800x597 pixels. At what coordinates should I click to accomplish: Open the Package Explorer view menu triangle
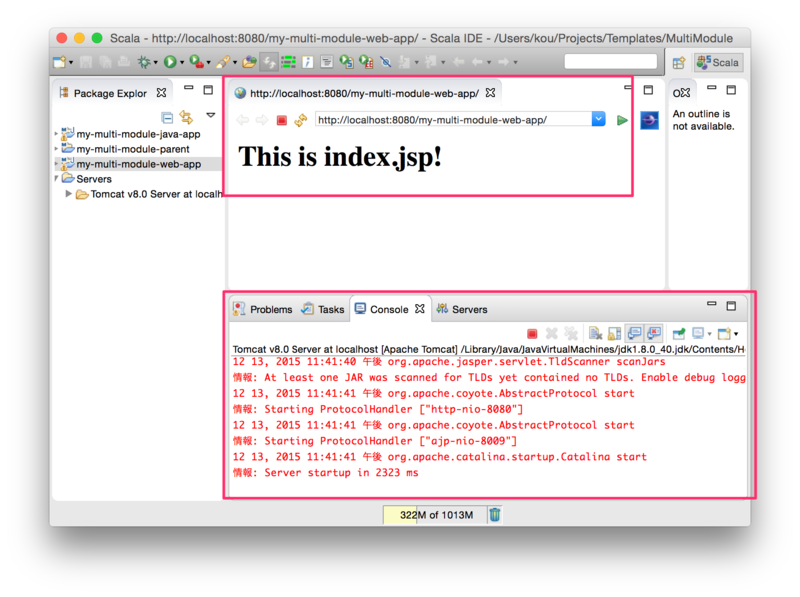(x=211, y=115)
